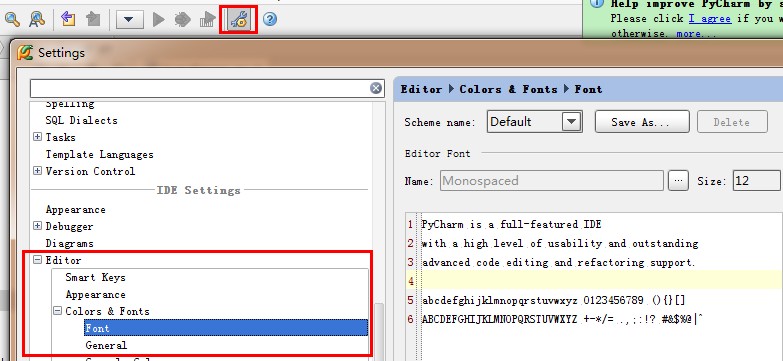The image size is (783, 361).
Task: Select SQL Dialects in settings tree
Action: (x=81, y=120)
